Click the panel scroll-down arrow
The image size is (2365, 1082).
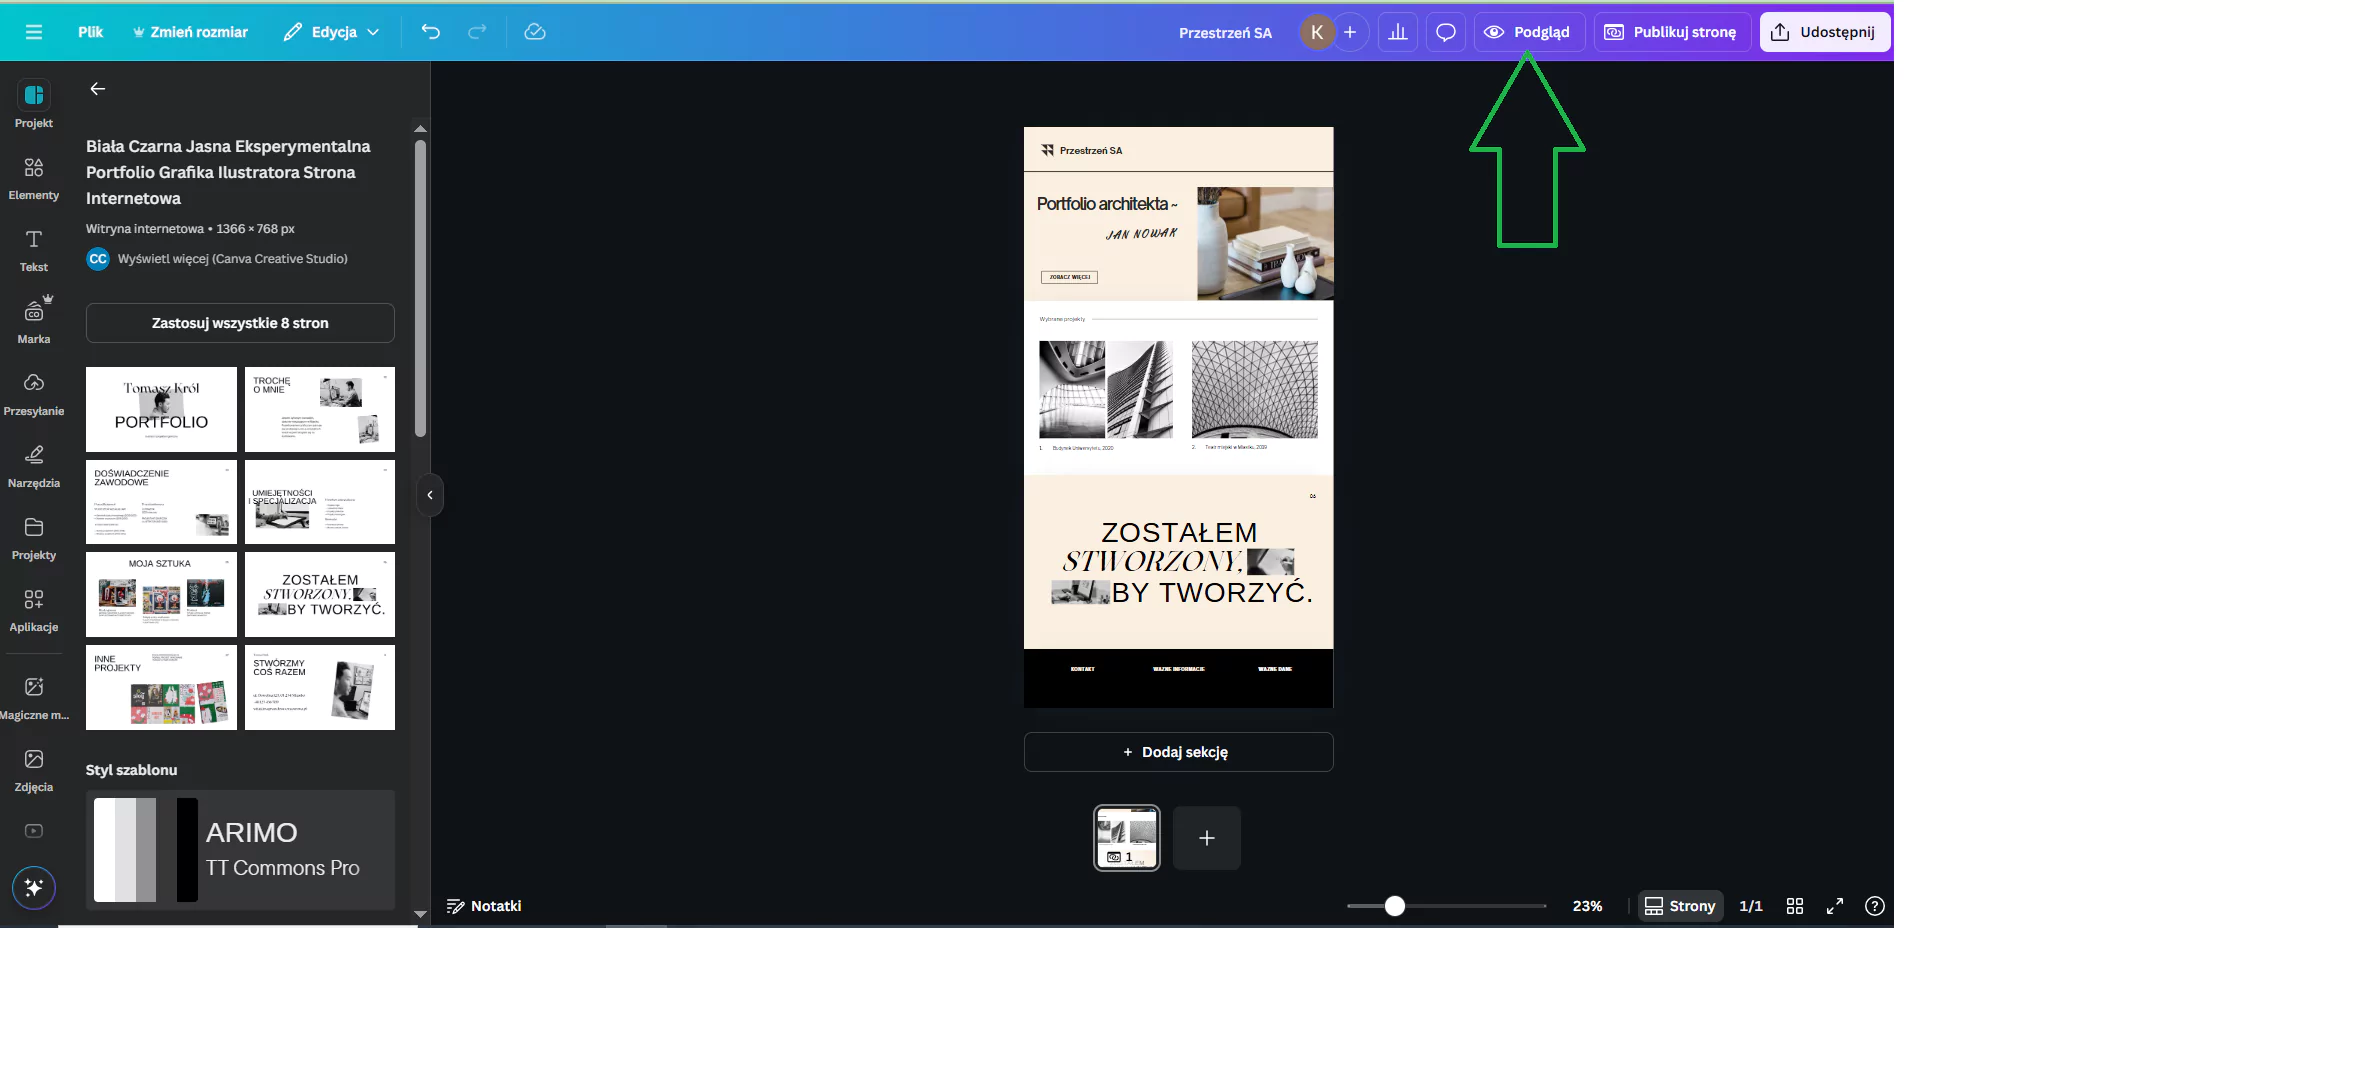(421, 913)
